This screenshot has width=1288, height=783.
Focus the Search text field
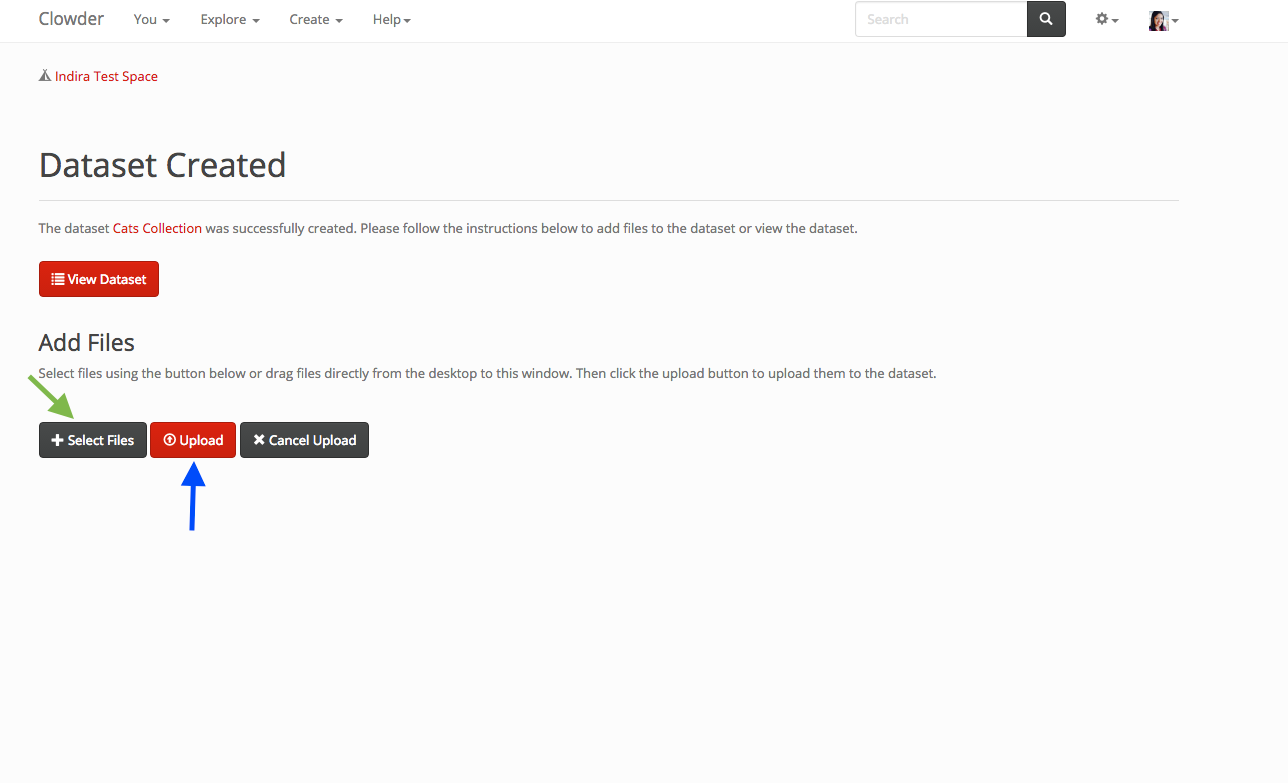pos(940,19)
